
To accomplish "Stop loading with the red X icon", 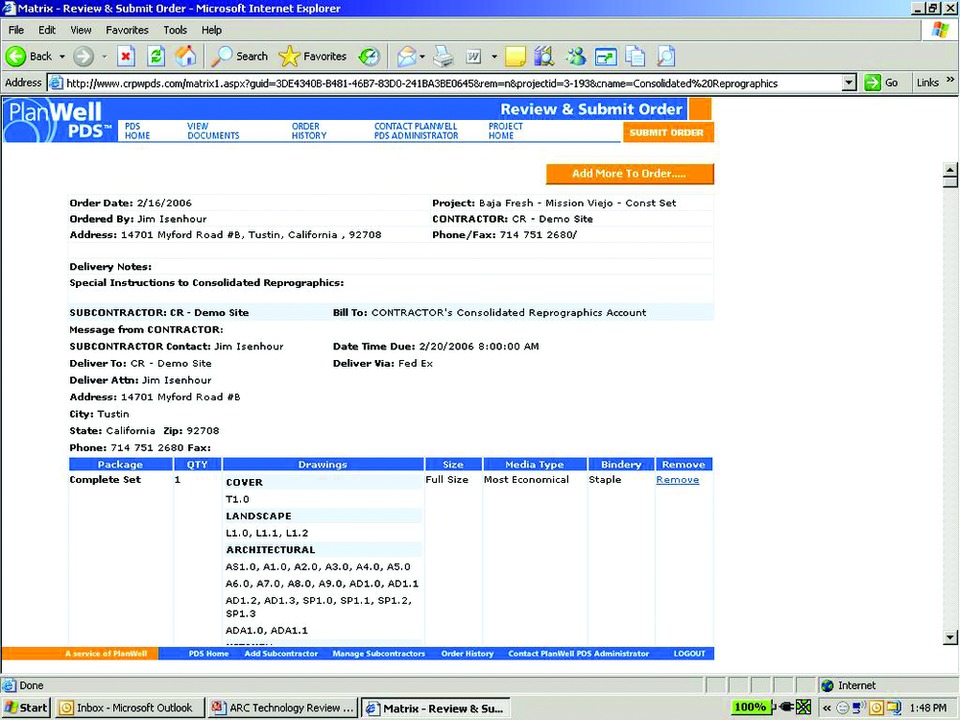I will click(126, 57).
